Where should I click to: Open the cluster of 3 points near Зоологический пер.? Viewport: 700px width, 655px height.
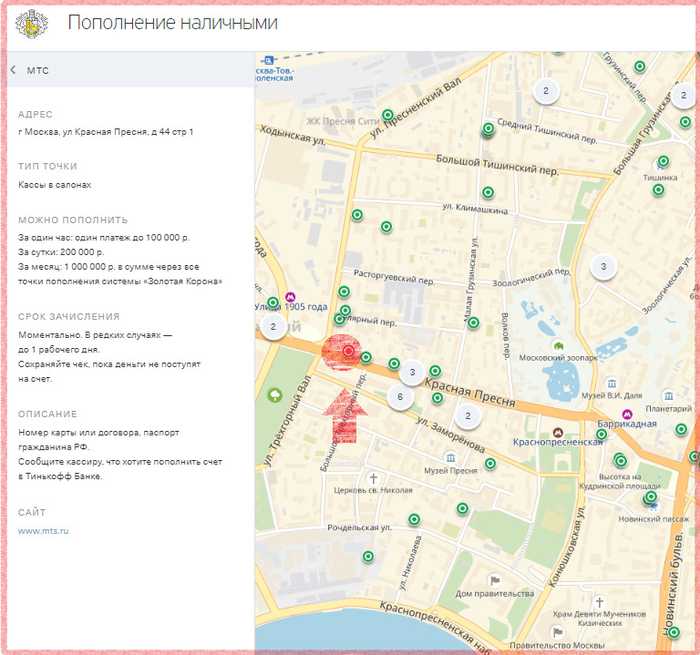point(604,267)
